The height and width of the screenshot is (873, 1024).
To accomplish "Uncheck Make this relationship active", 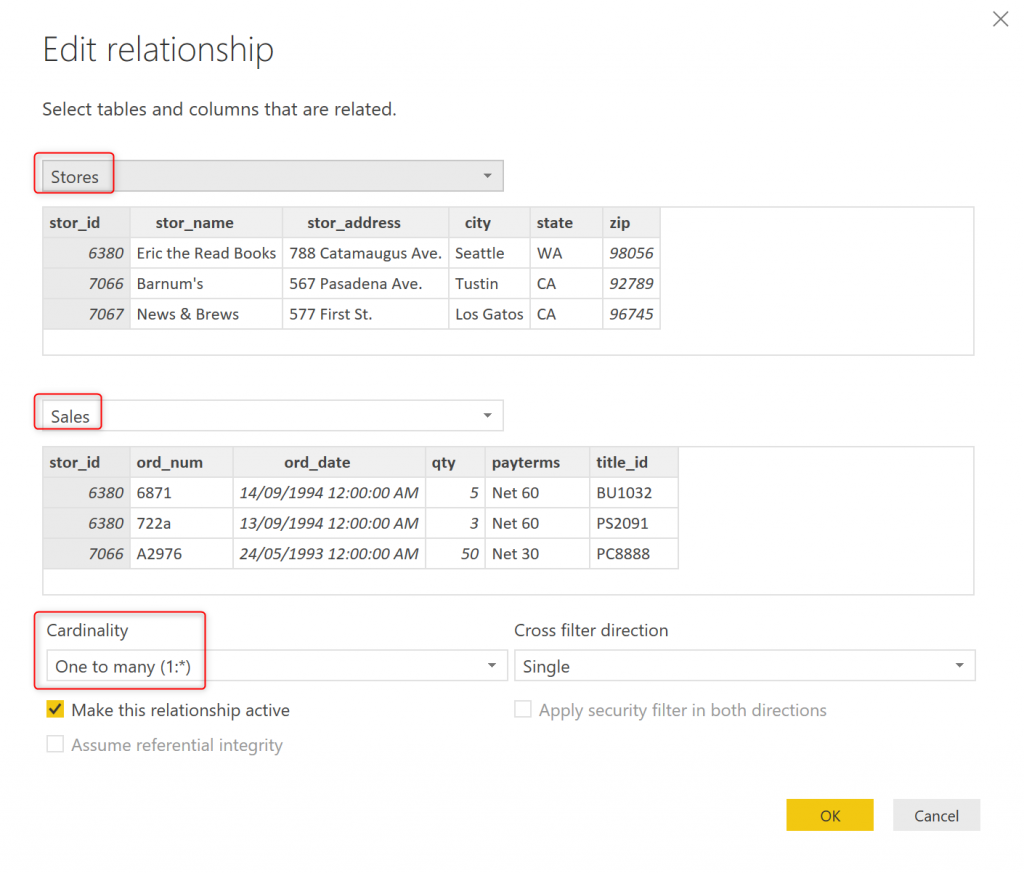I will 56,710.
